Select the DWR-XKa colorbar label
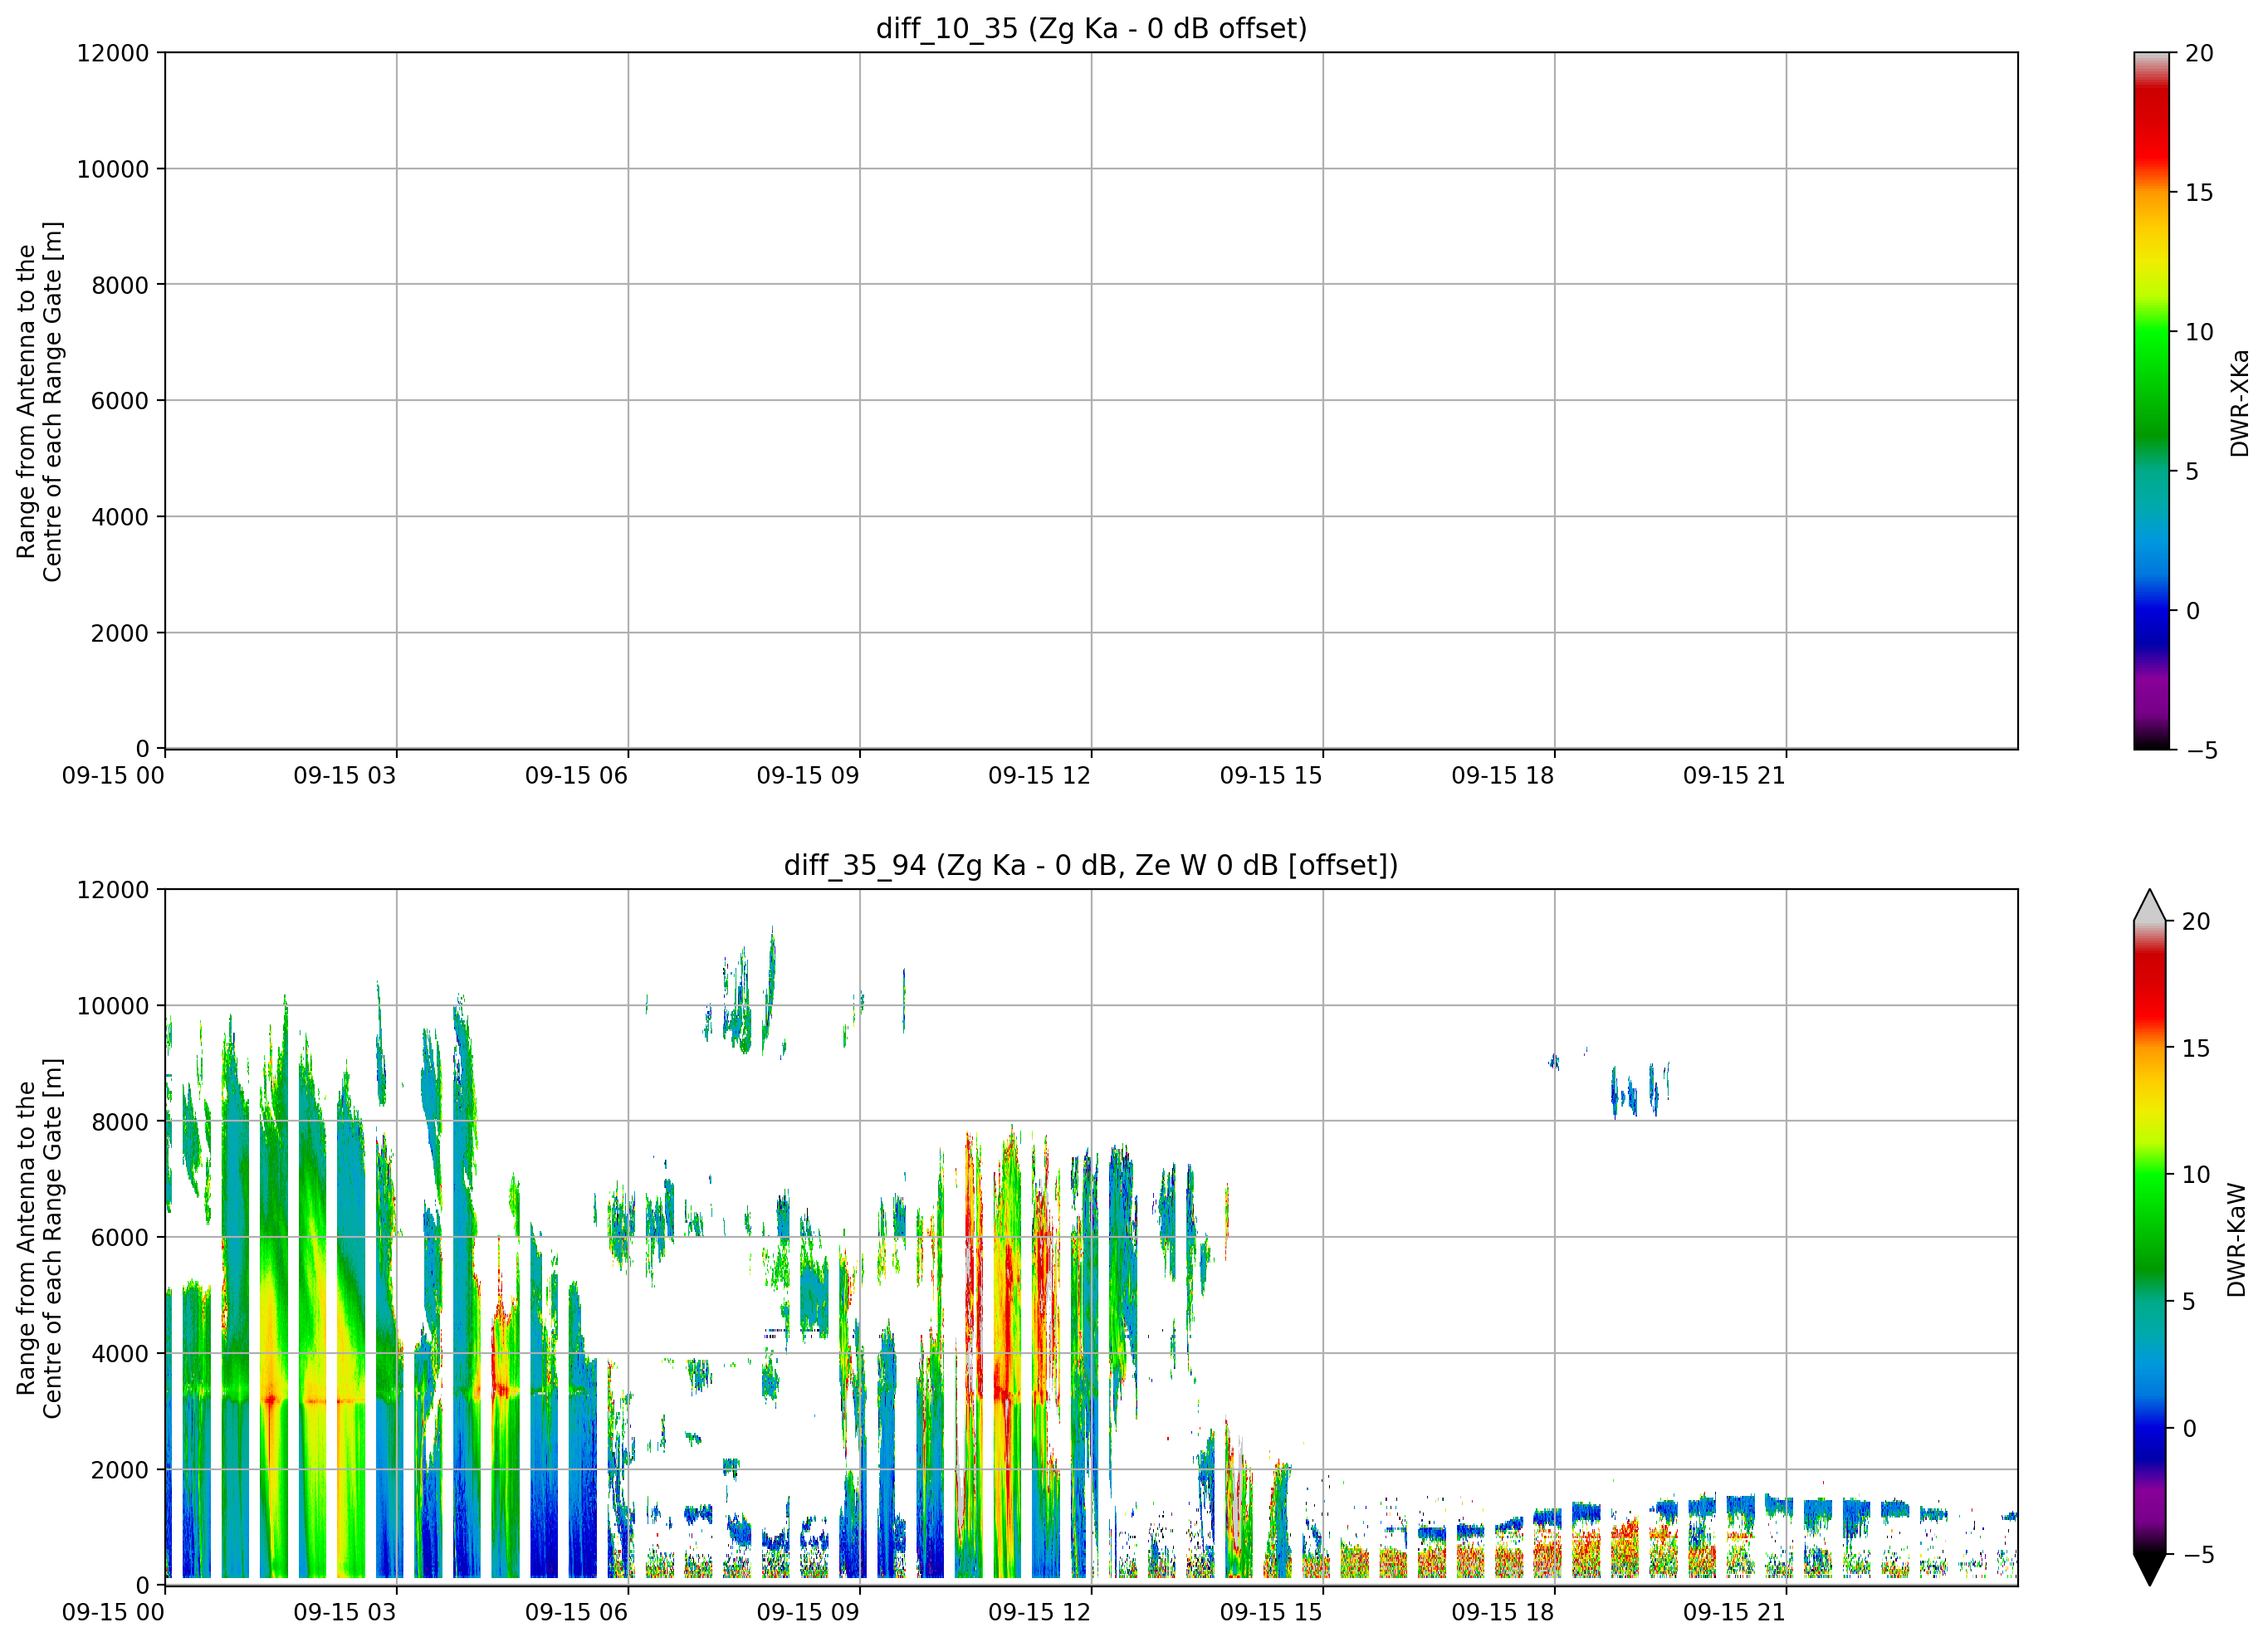This screenshot has width=2268, height=1642. pos(2239,403)
